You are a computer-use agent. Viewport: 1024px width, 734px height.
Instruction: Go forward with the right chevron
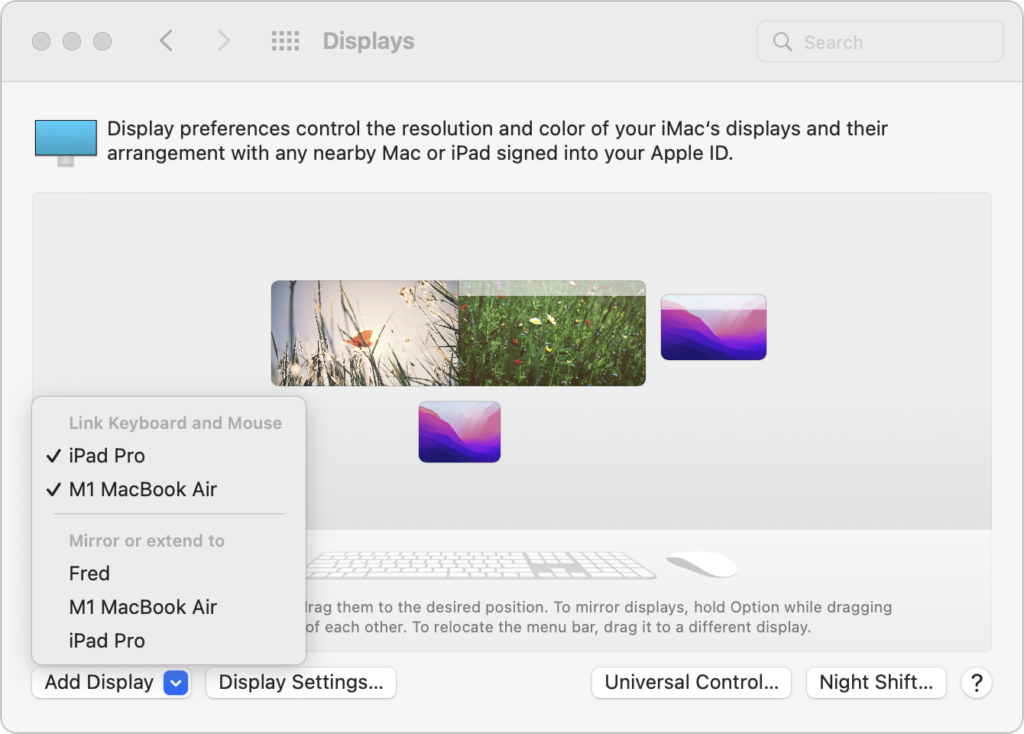pos(223,40)
